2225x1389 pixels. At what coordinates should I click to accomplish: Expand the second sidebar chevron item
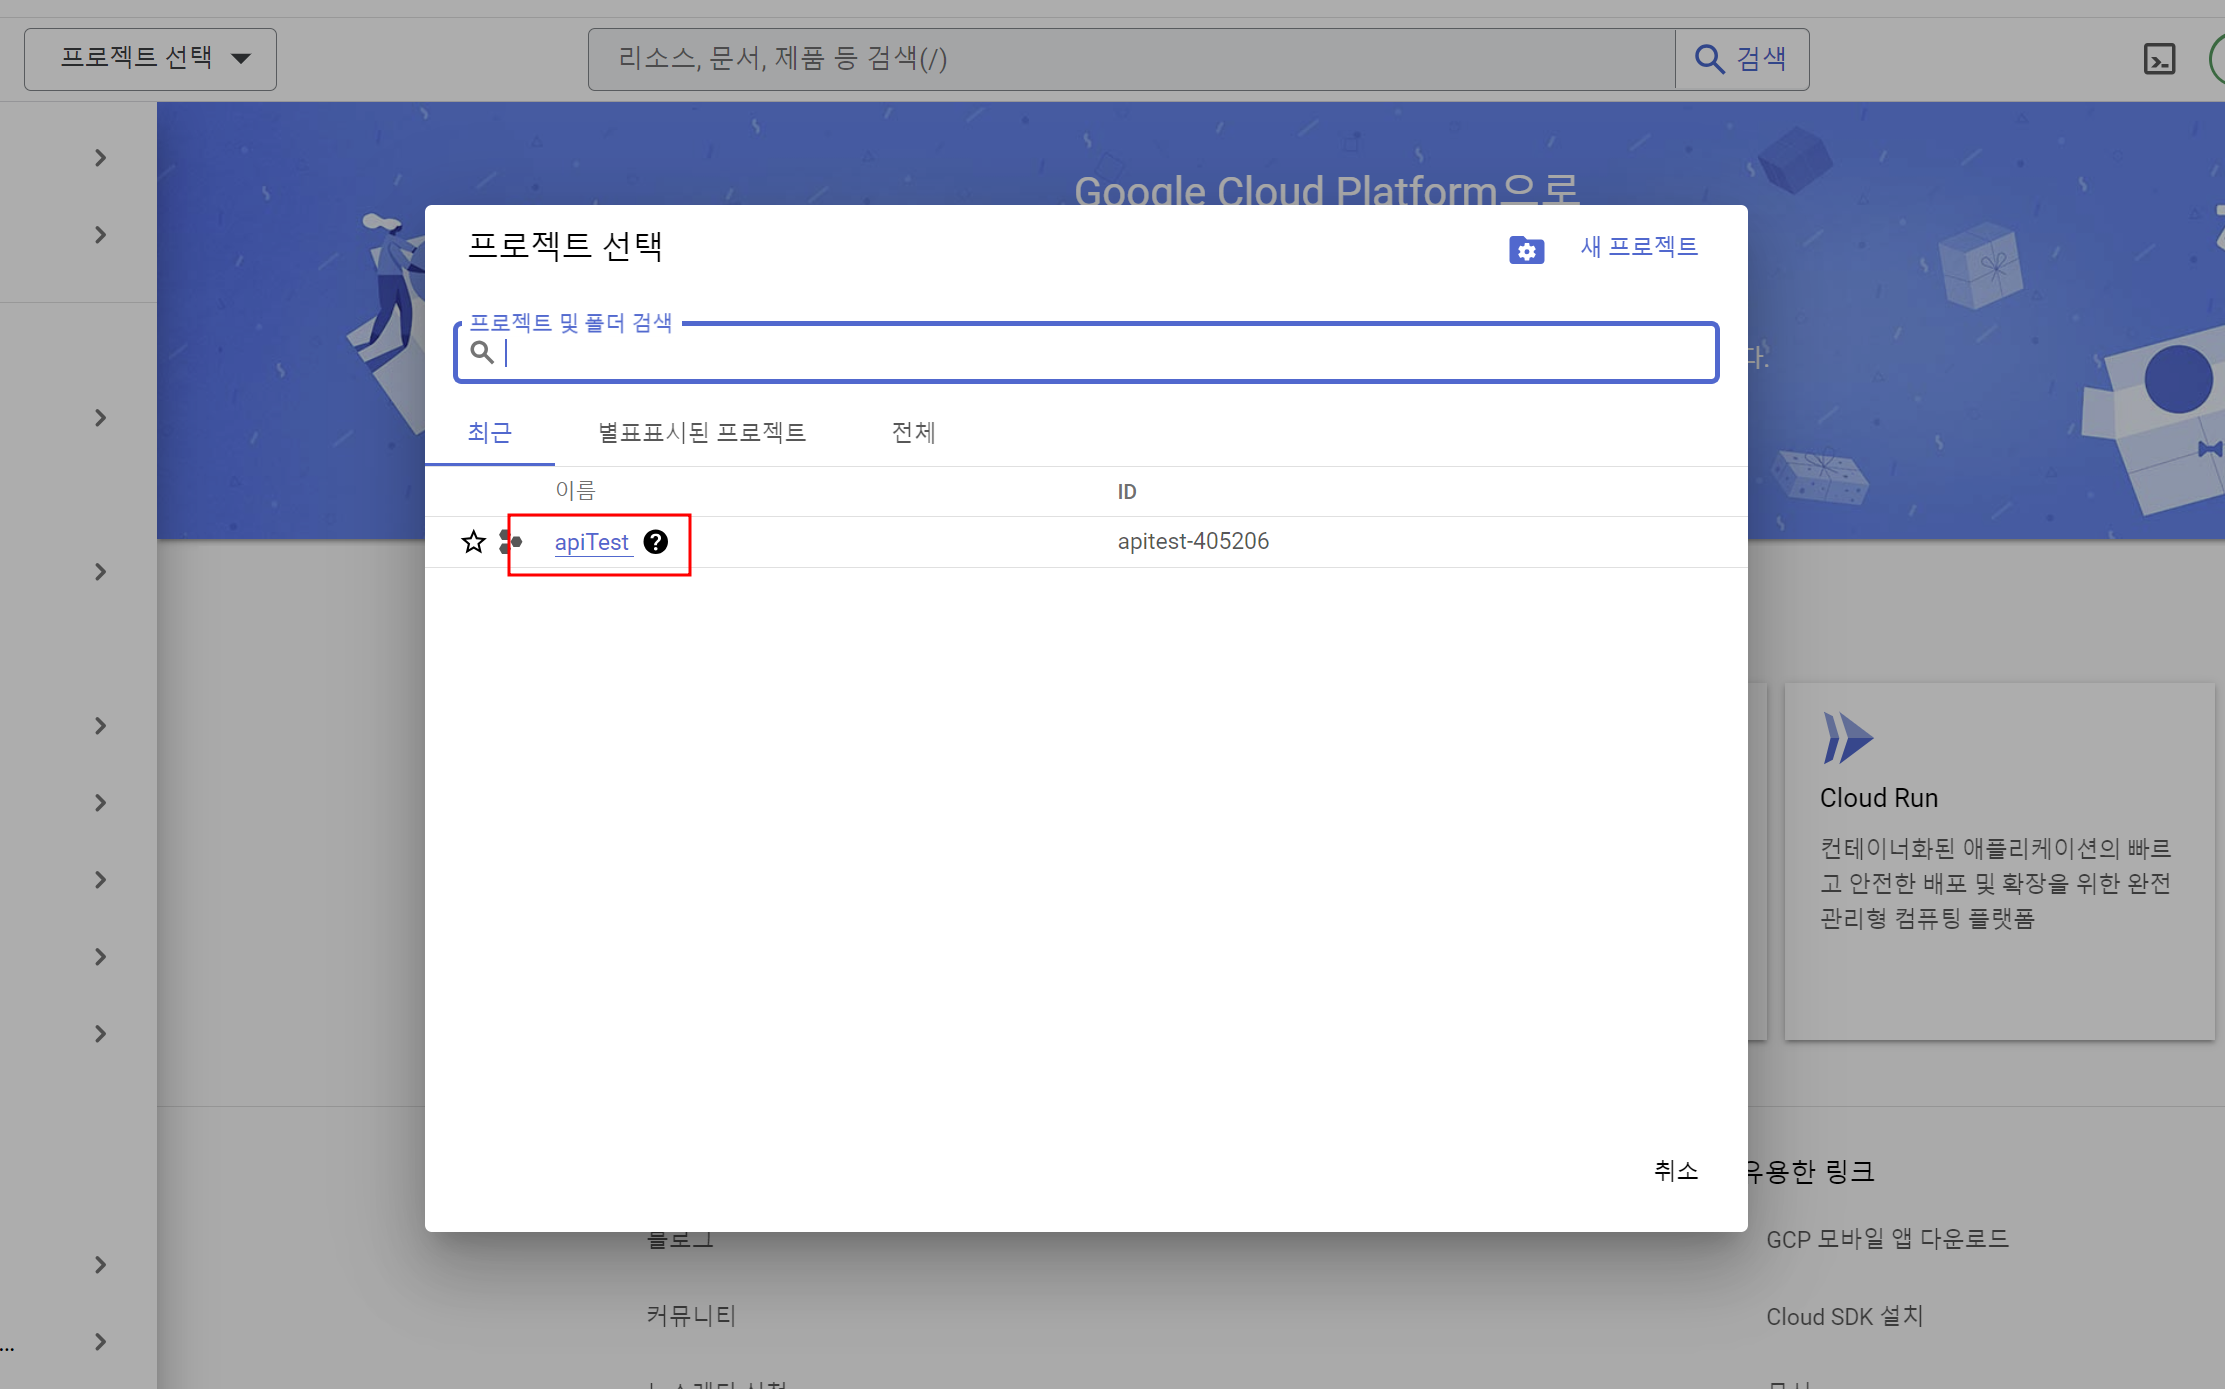[x=100, y=235]
